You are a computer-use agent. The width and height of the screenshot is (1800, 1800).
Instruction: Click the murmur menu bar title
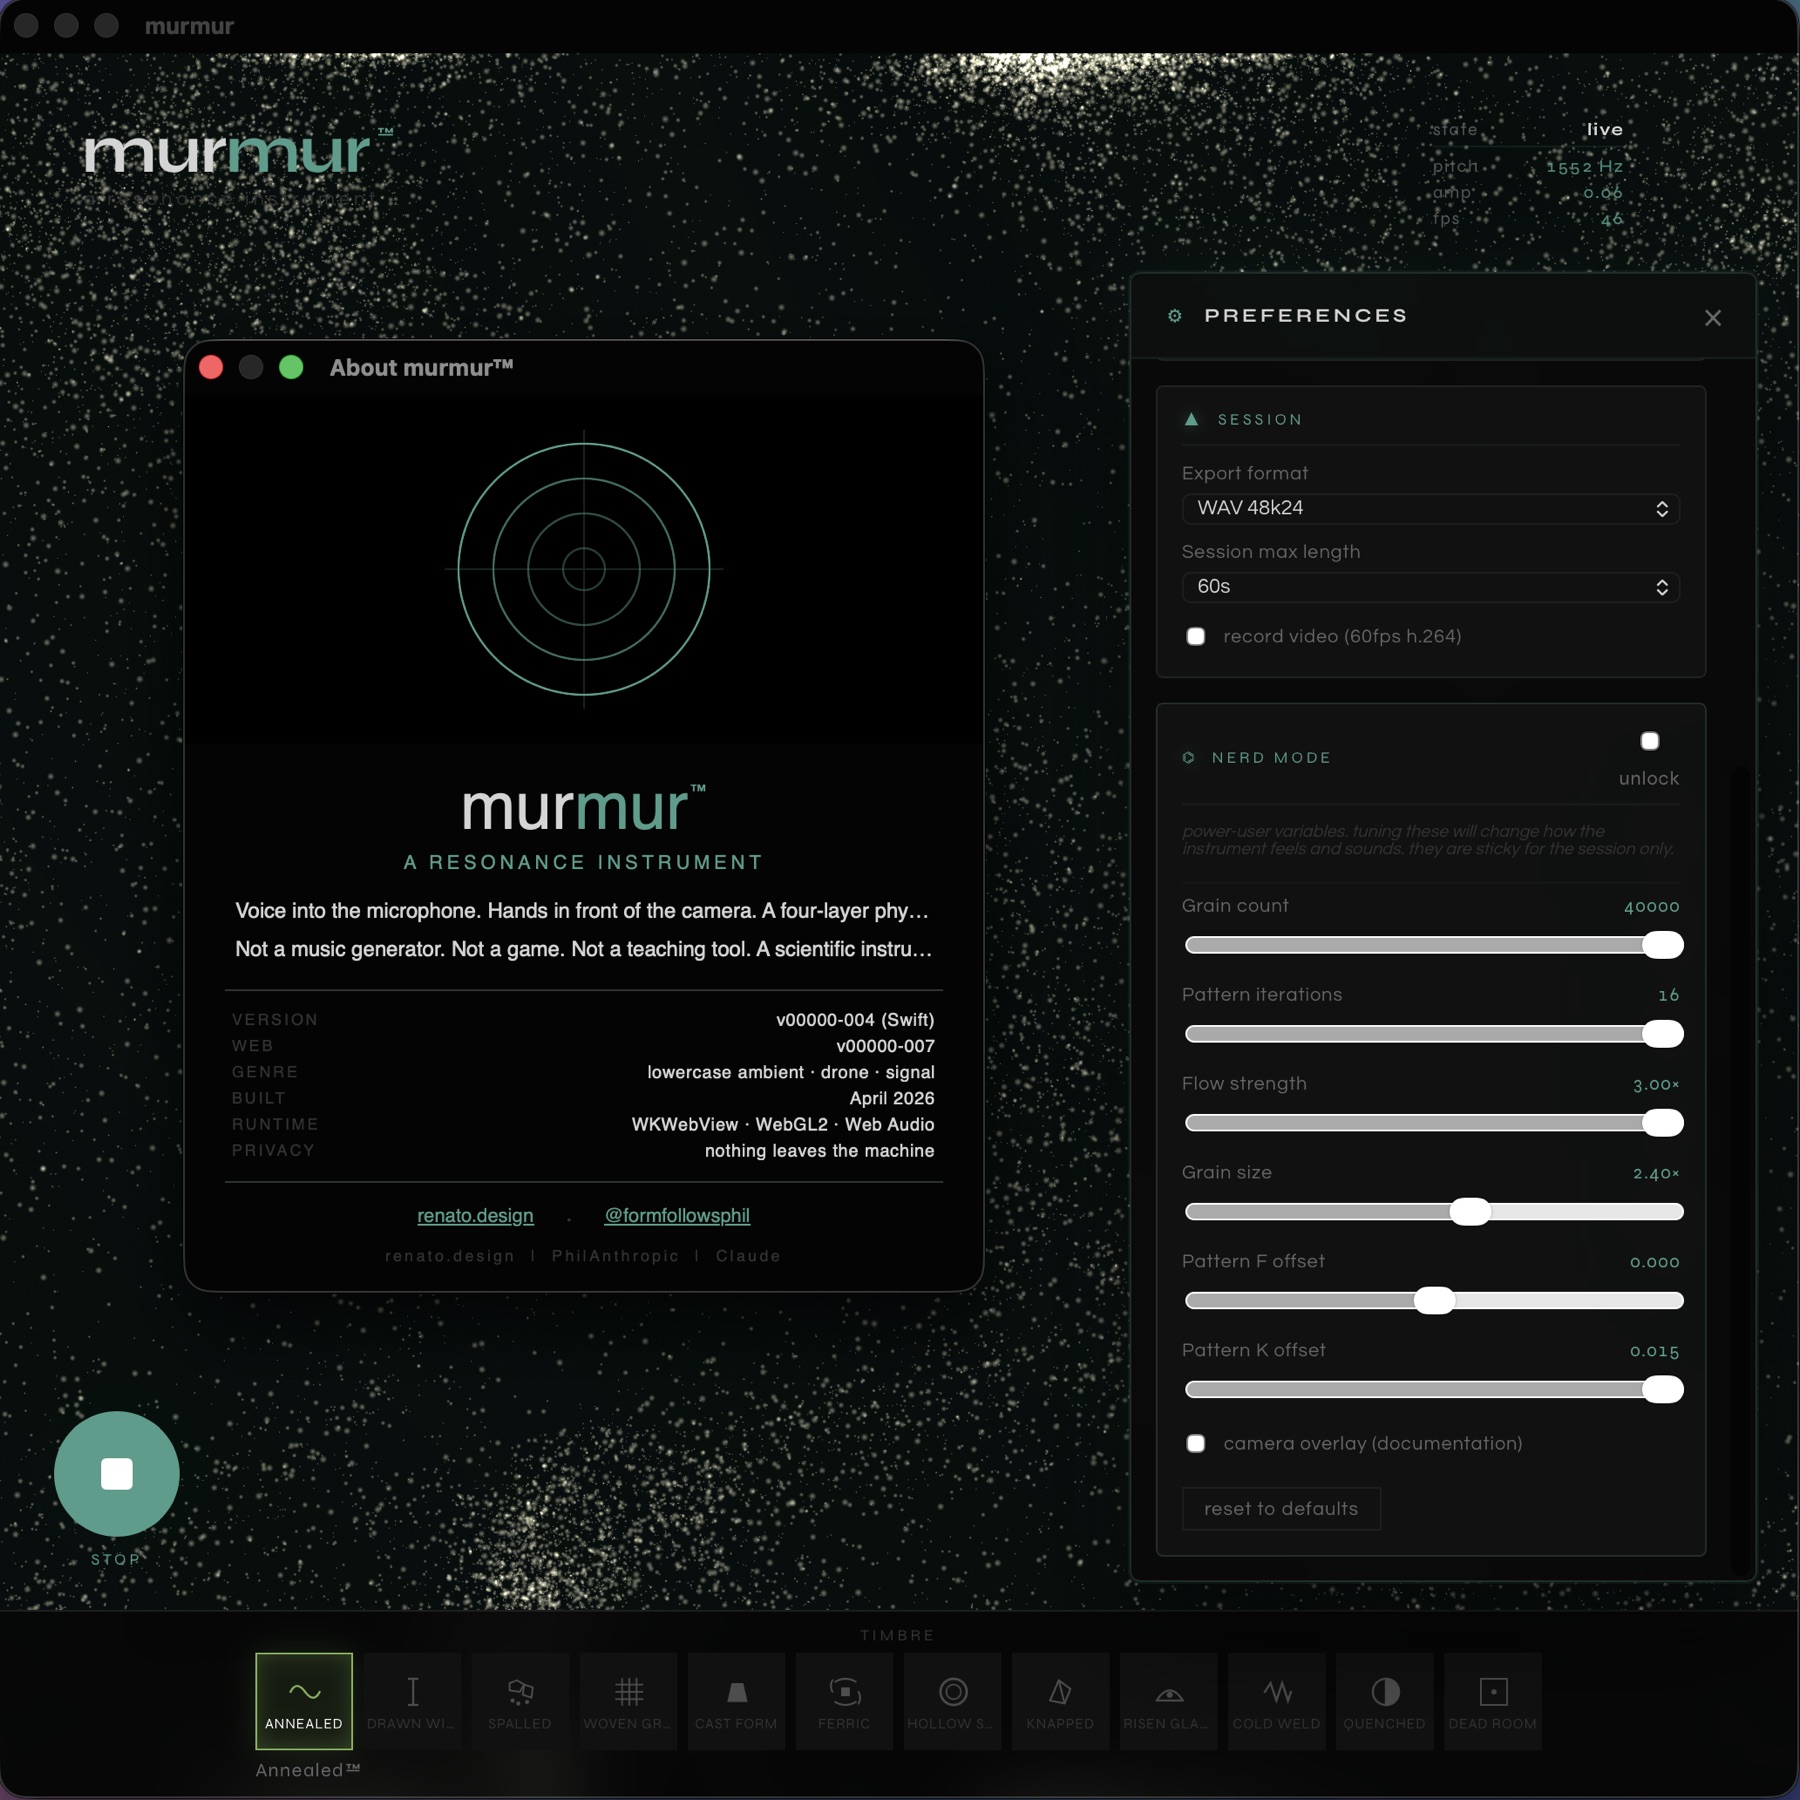(x=188, y=25)
